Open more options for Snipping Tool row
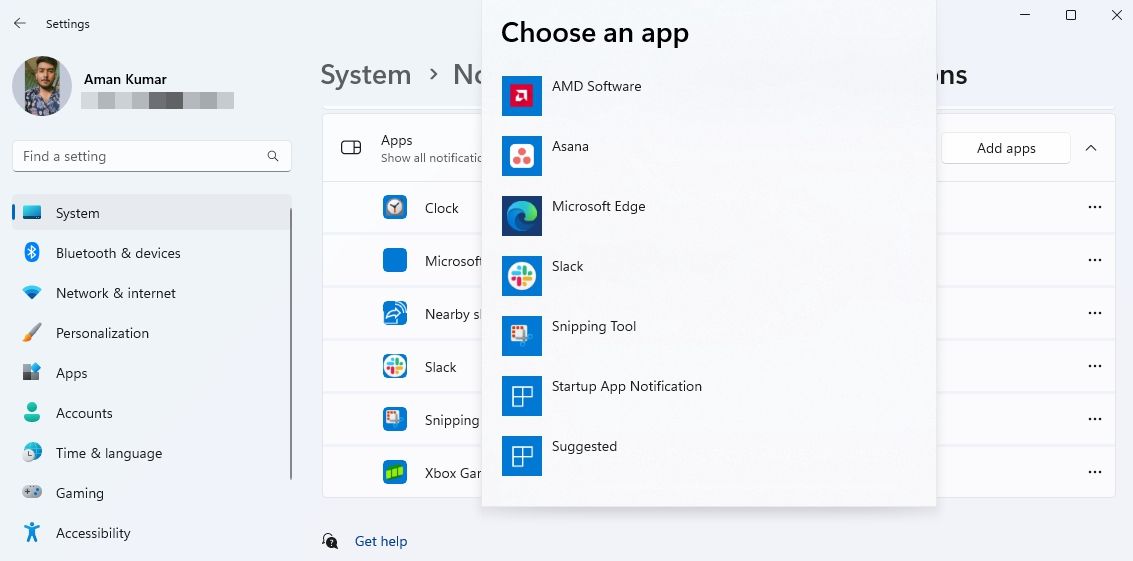The image size is (1133, 561). pyautogui.click(x=1095, y=419)
